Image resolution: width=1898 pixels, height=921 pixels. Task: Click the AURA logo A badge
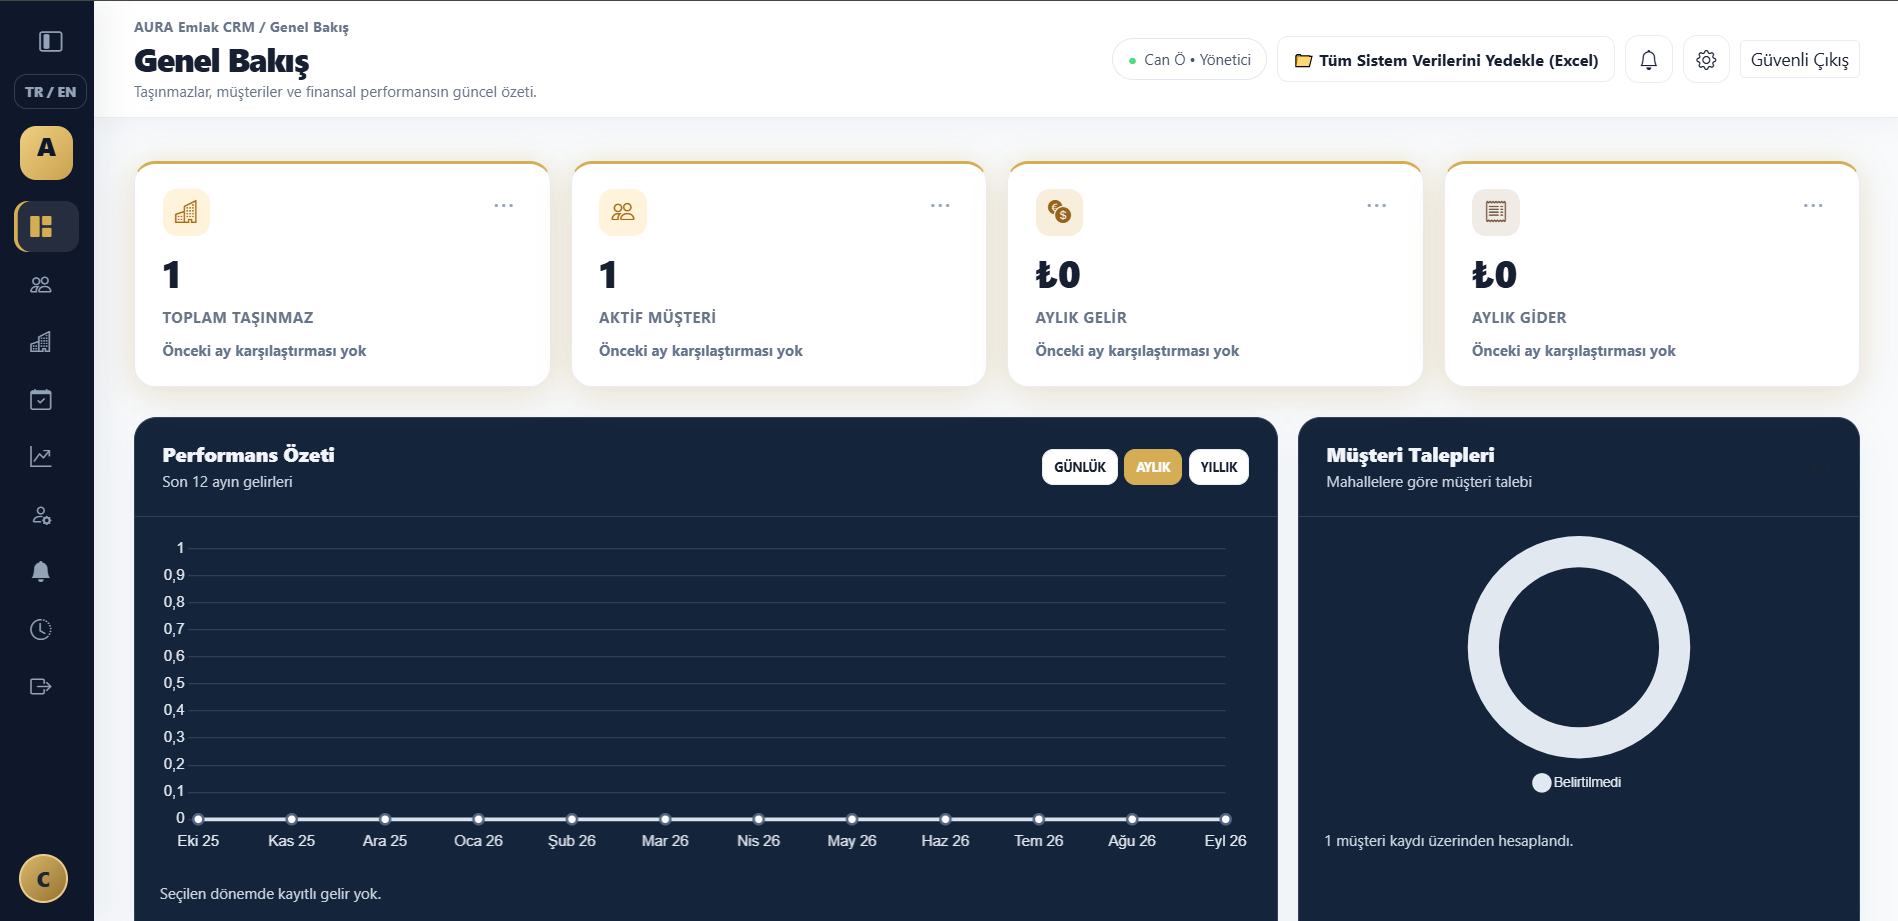coord(46,153)
